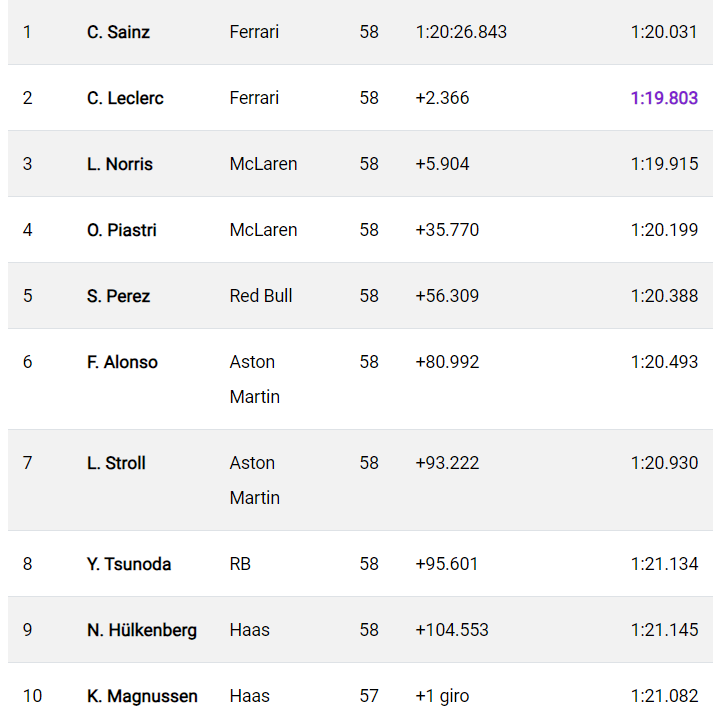Image resolution: width=717 pixels, height=717 pixels.
Task: Click the RB team name for Tsunoda
Action: point(240,564)
